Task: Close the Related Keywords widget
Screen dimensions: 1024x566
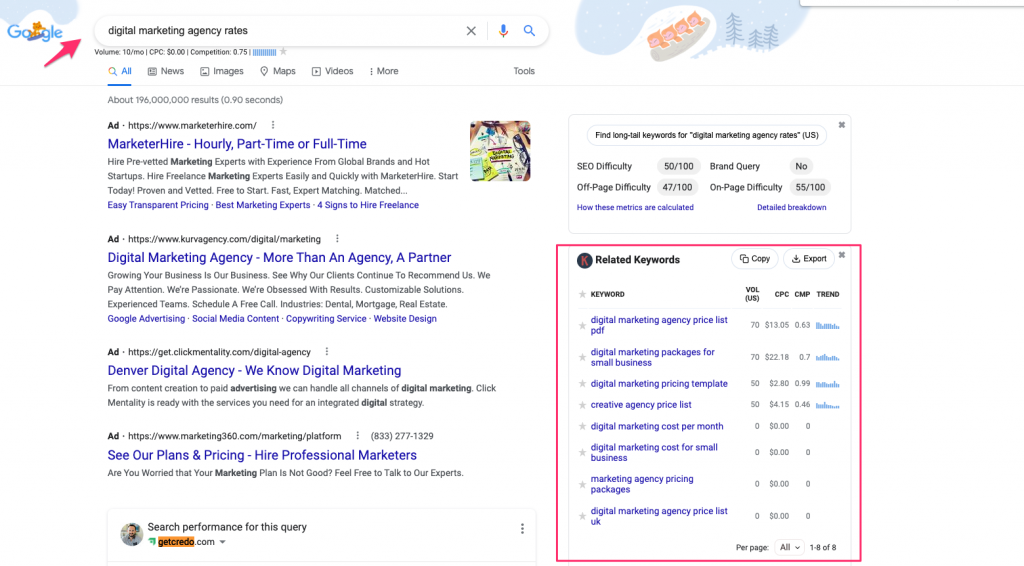Action: tap(842, 255)
